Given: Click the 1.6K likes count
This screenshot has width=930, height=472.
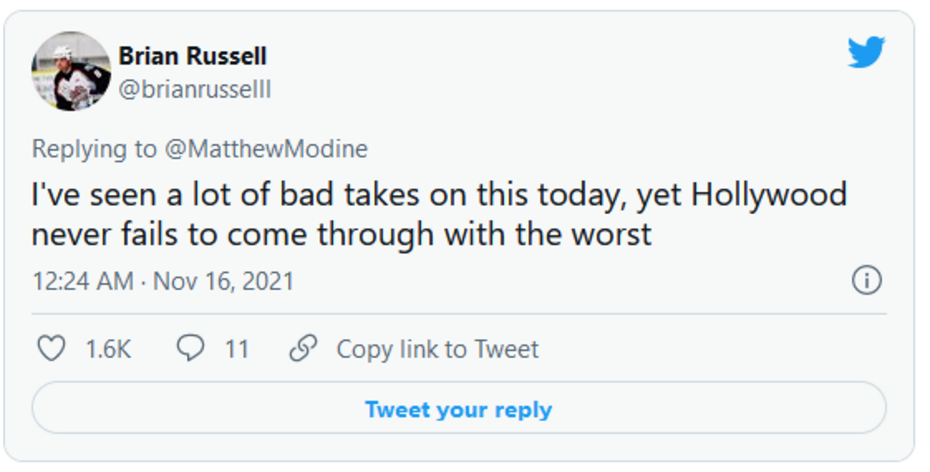Looking at the screenshot, I should point(108,349).
